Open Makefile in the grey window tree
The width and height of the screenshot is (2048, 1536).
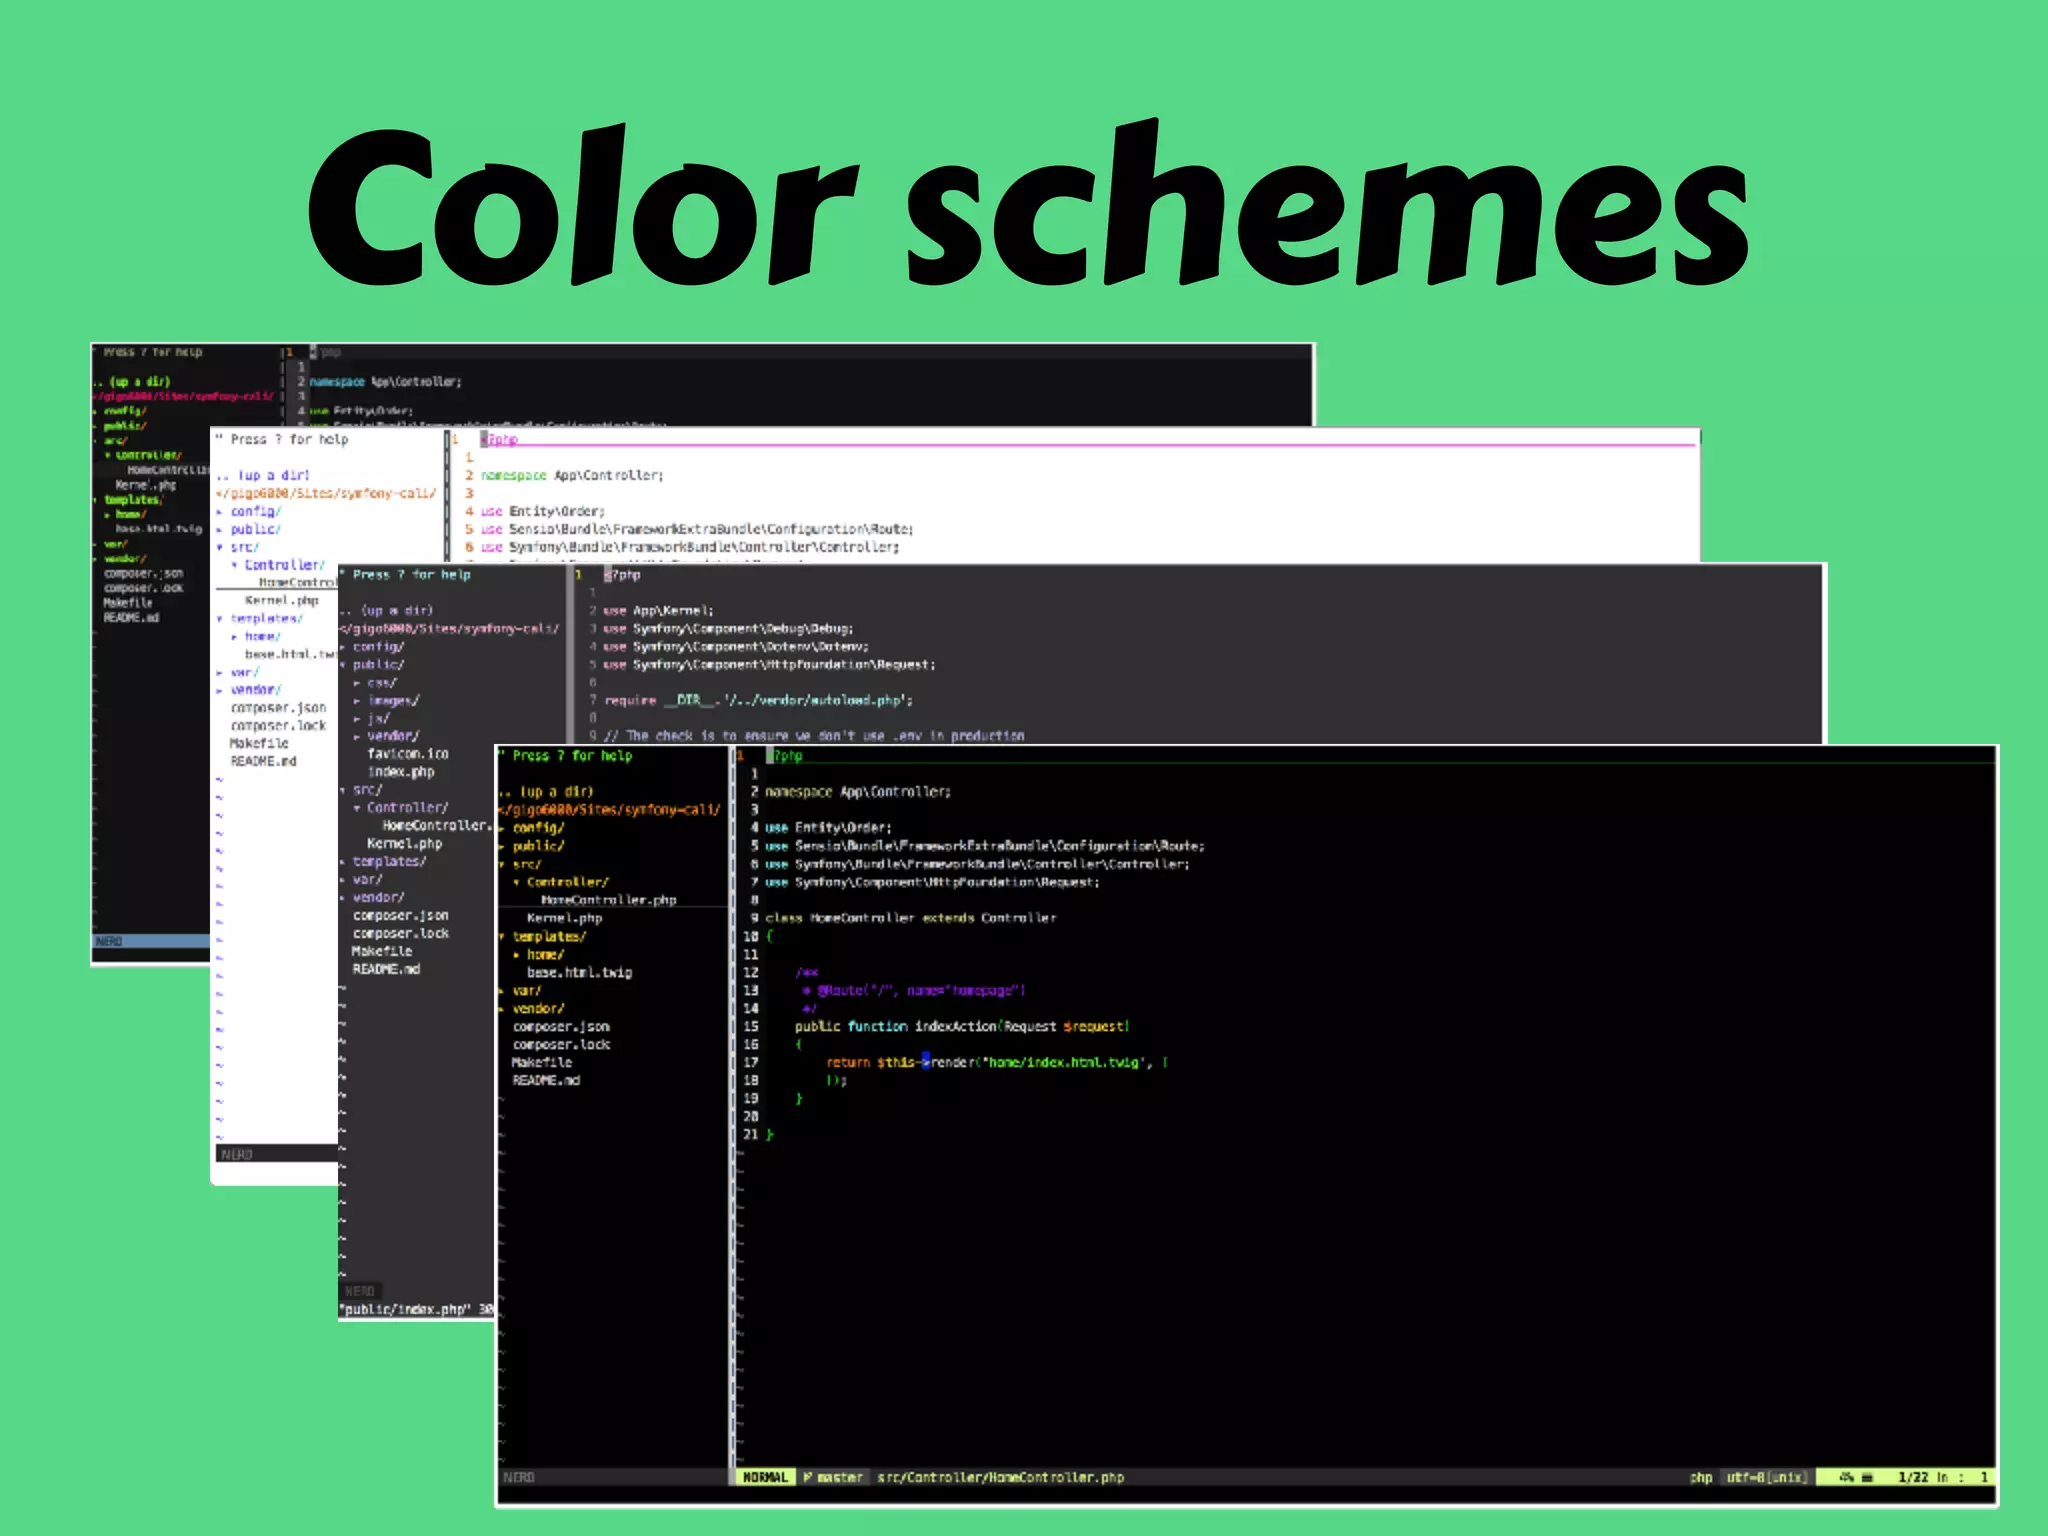coord(382,952)
